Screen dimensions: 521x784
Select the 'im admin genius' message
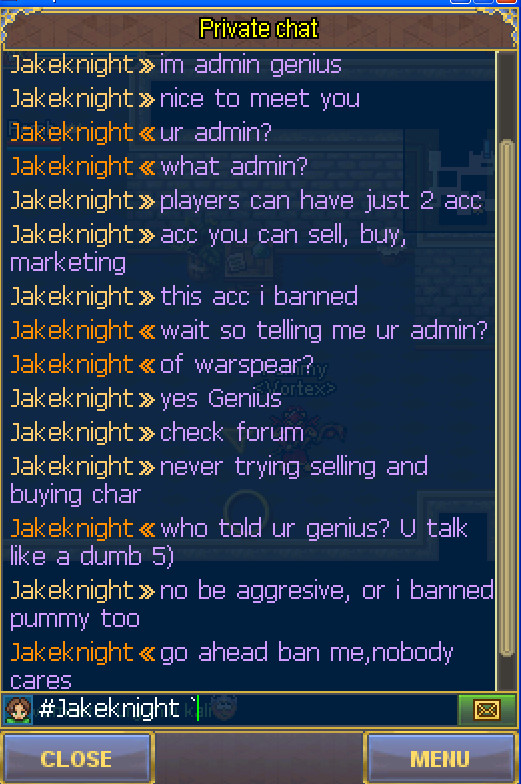176,65
